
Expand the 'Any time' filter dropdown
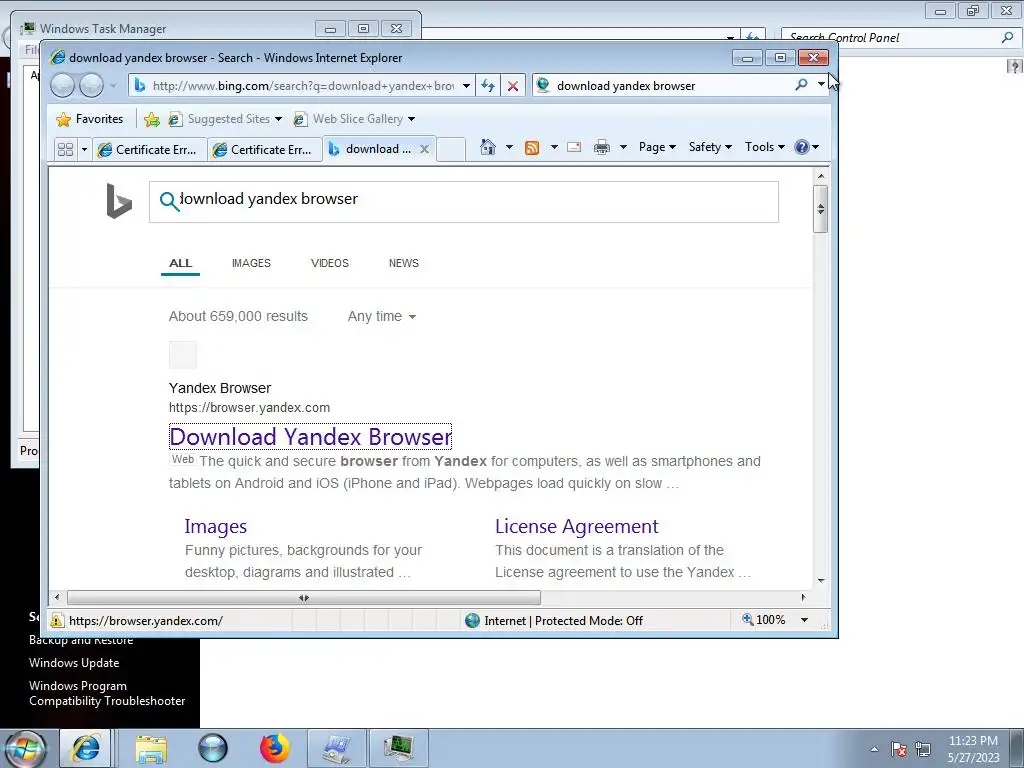[382, 316]
